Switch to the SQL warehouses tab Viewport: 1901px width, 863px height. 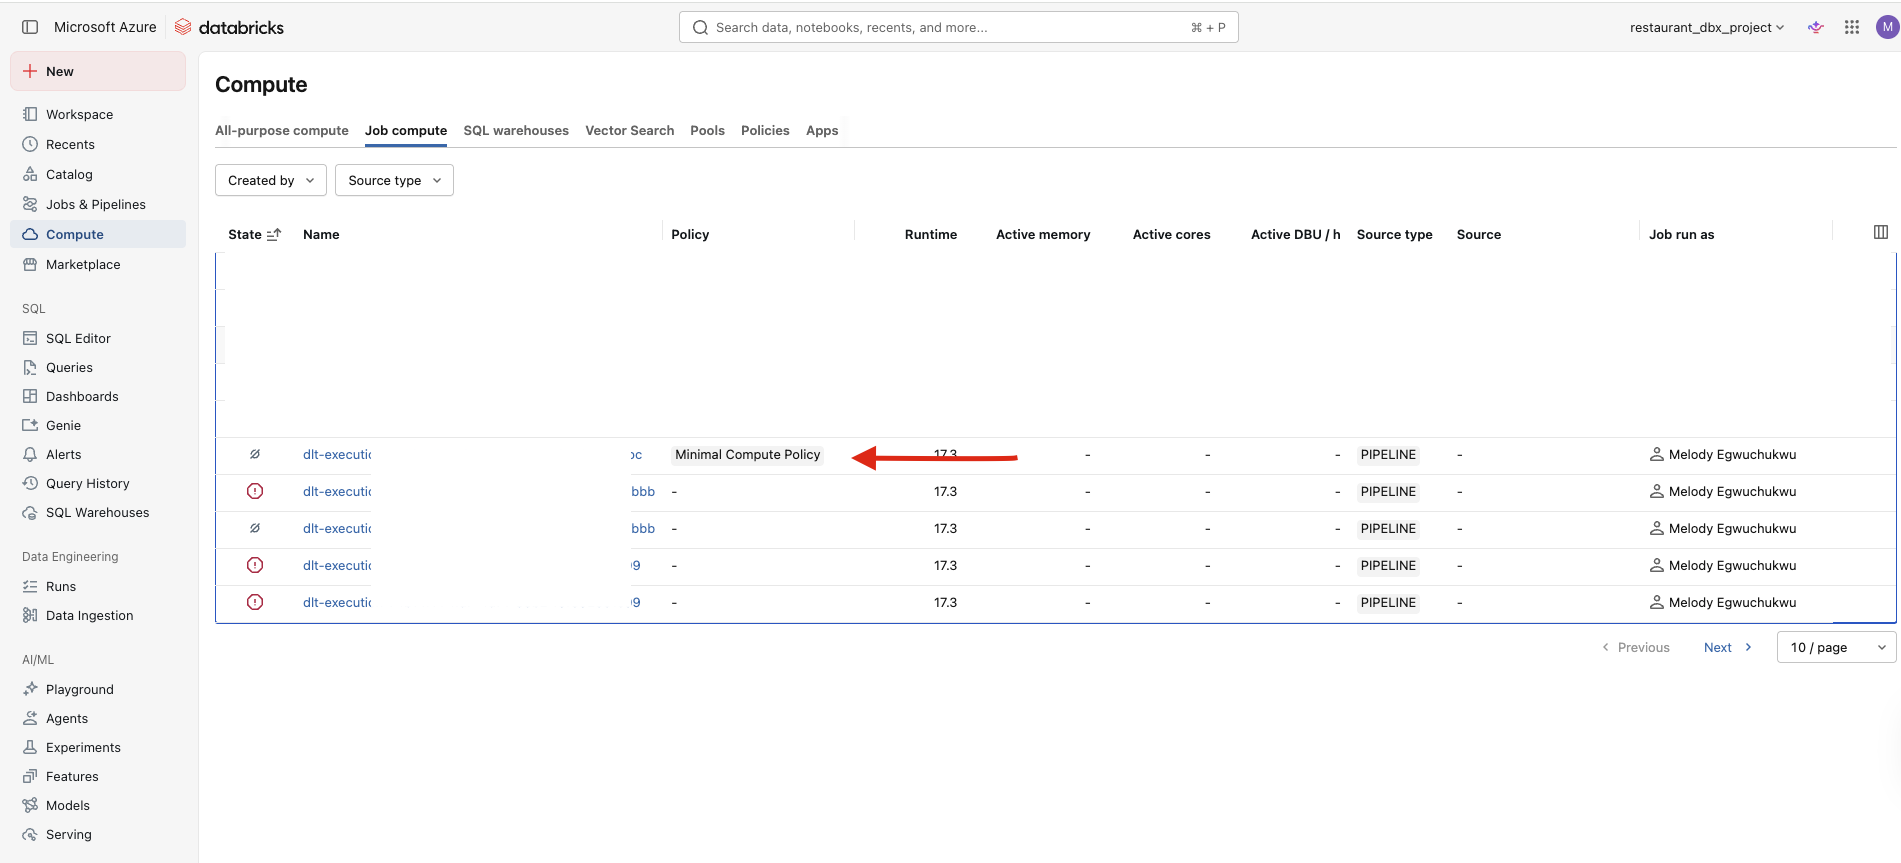tap(516, 130)
